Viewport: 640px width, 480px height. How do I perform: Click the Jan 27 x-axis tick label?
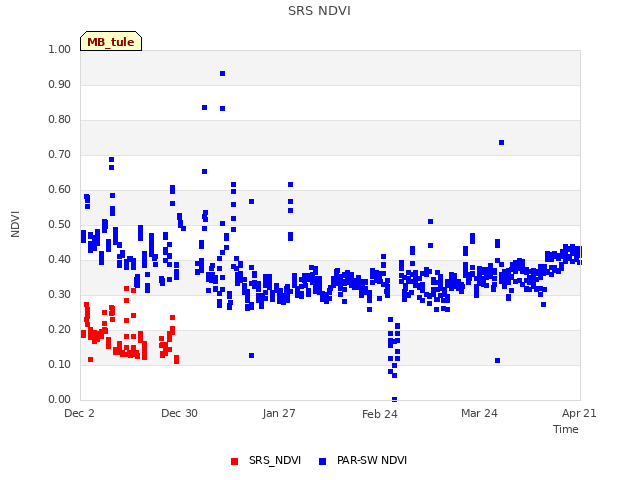coord(279,413)
